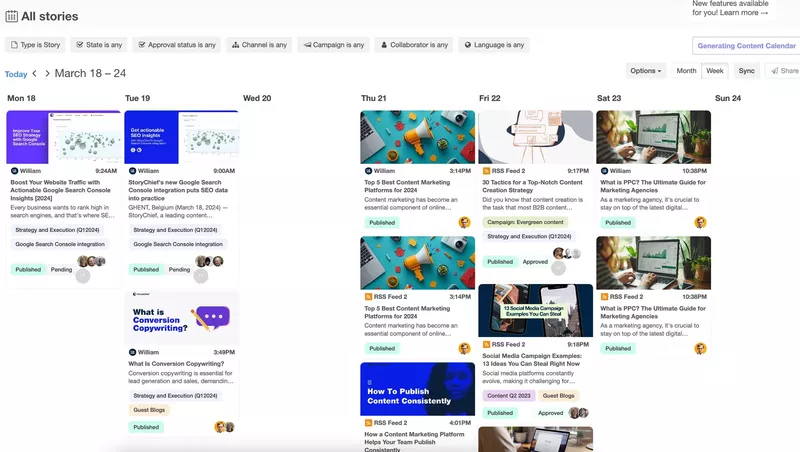The width and height of the screenshot is (800, 452).
Task: Click the Share button
Action: click(784, 71)
